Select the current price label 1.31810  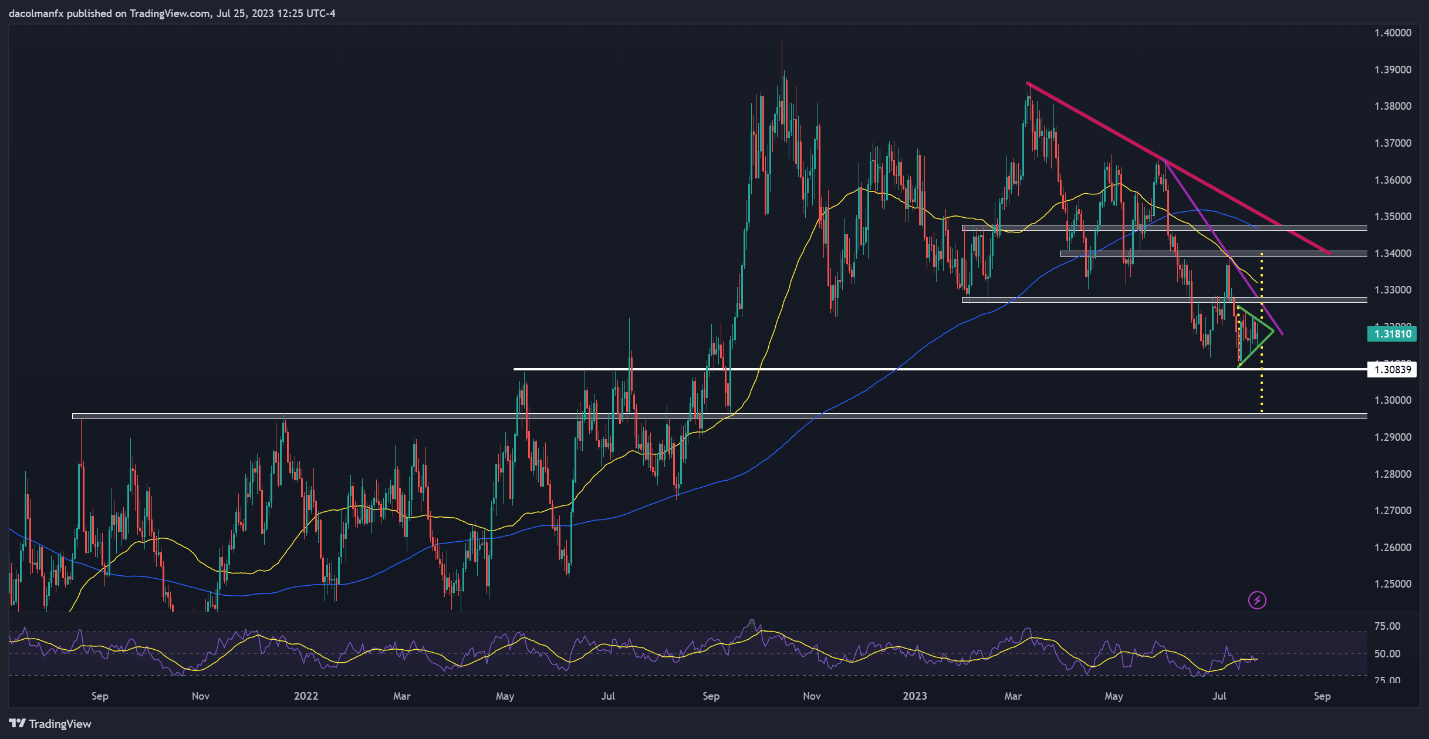click(1390, 336)
